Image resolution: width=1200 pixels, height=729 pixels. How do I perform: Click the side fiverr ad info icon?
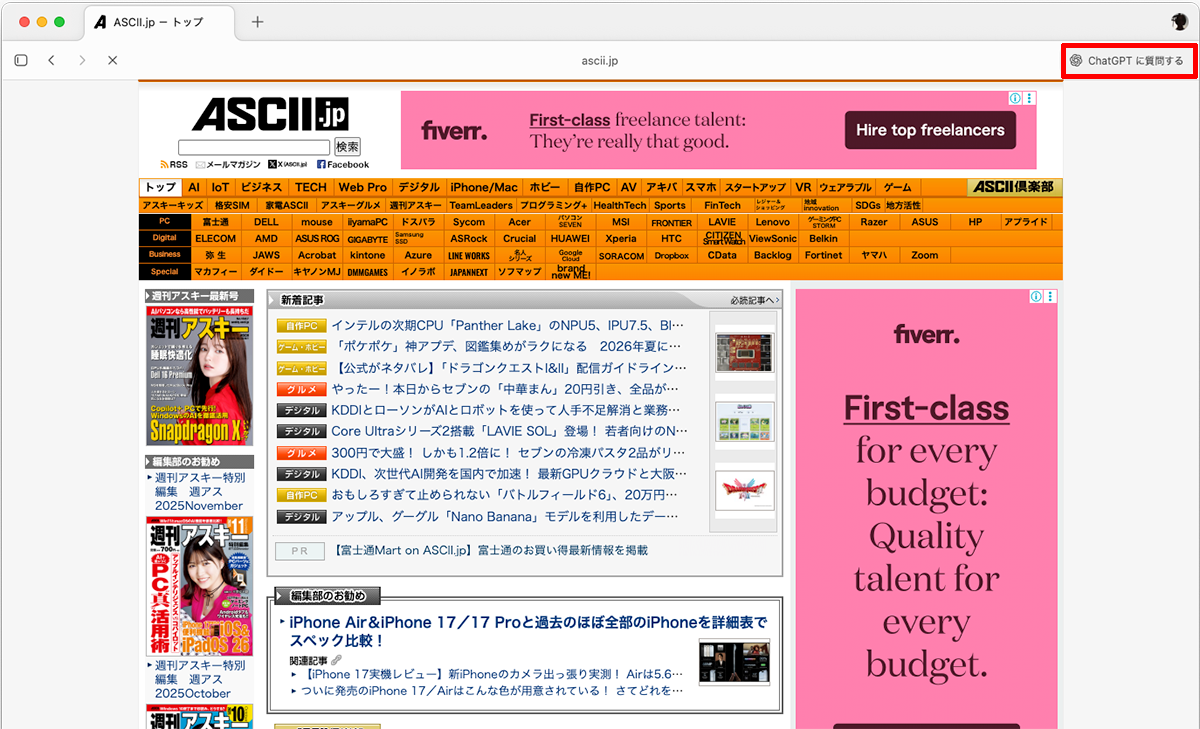click(1036, 296)
